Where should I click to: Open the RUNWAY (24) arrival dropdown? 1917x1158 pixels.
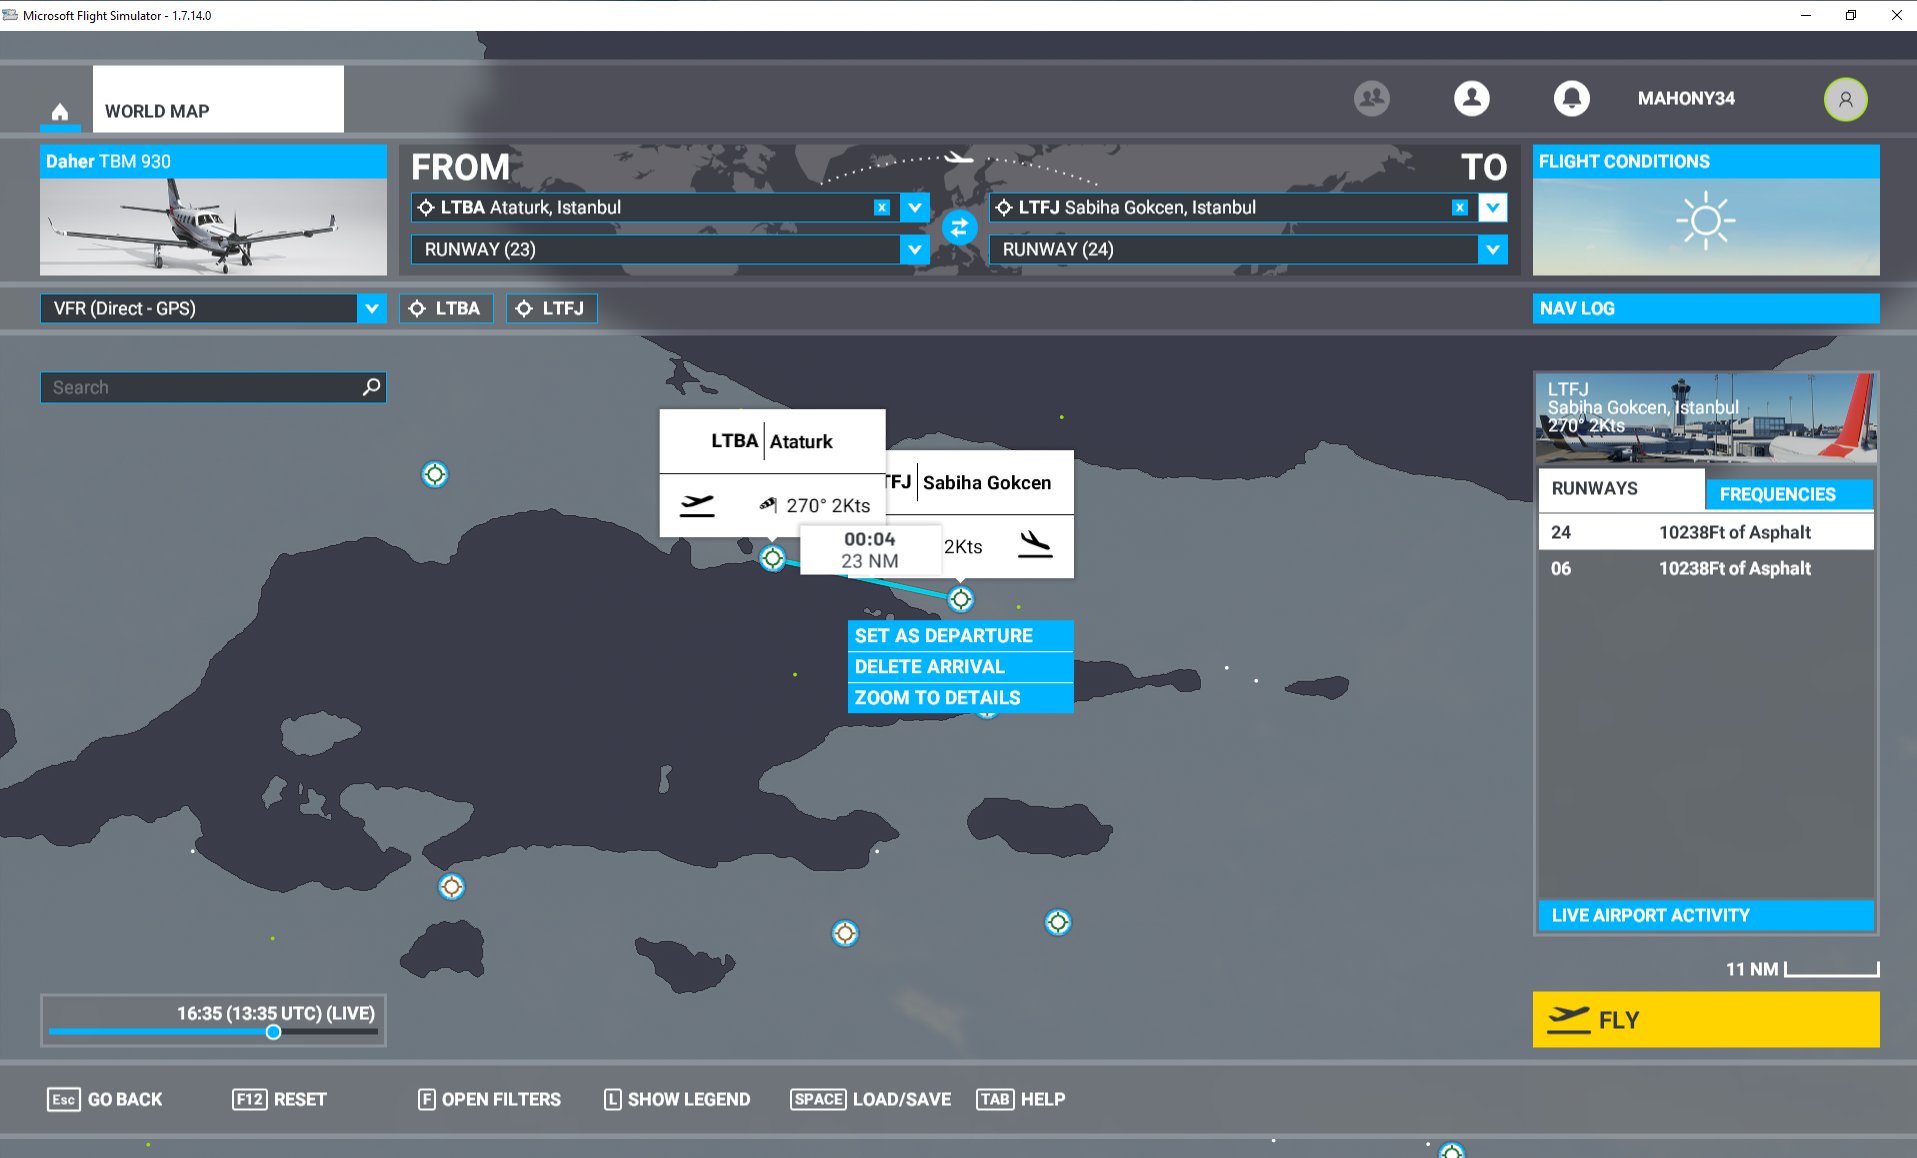click(x=1492, y=250)
